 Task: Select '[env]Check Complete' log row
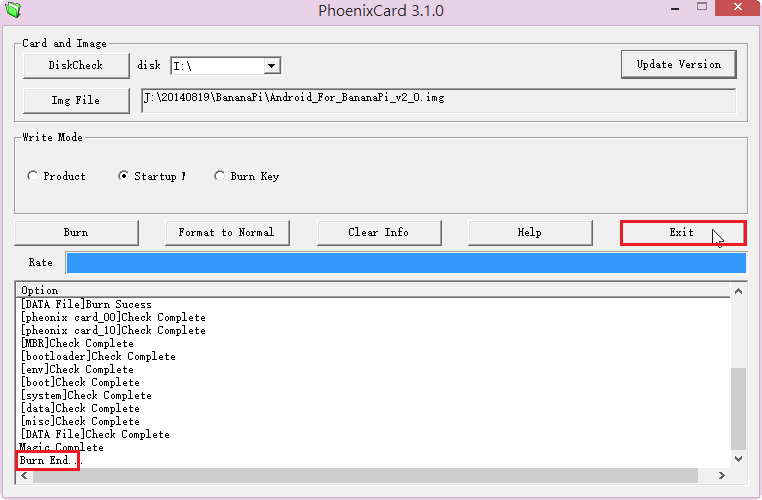(x=77, y=370)
